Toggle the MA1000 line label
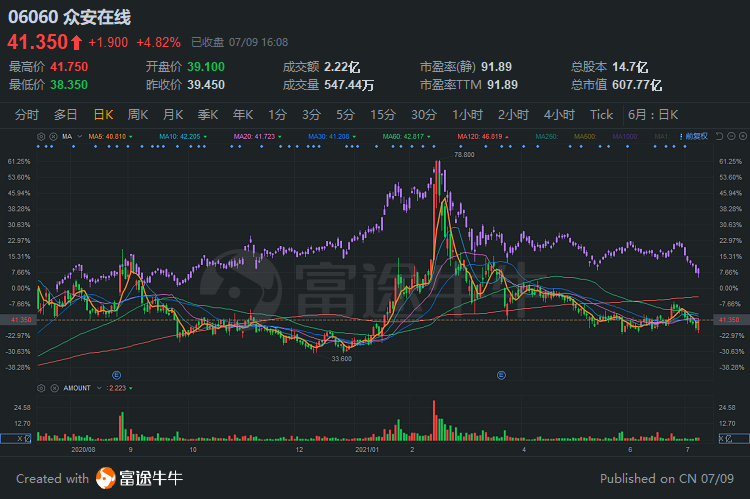Screen dimensions: 750x499 625,137
